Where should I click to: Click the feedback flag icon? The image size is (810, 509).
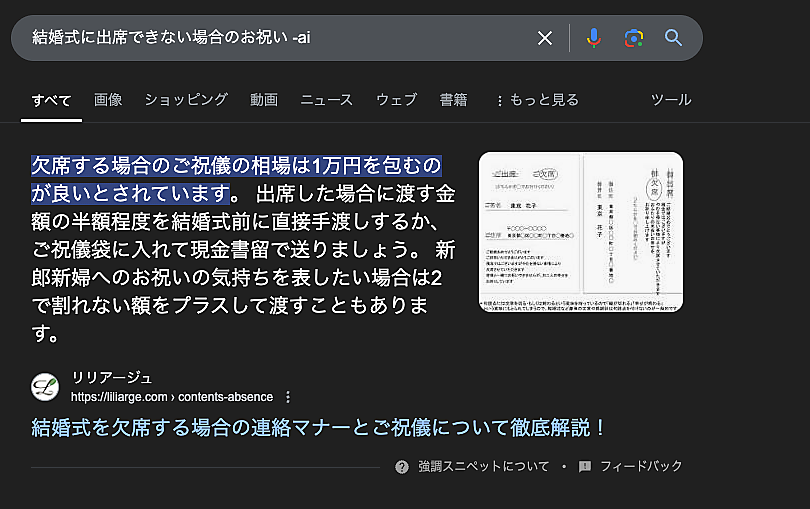click(x=585, y=467)
